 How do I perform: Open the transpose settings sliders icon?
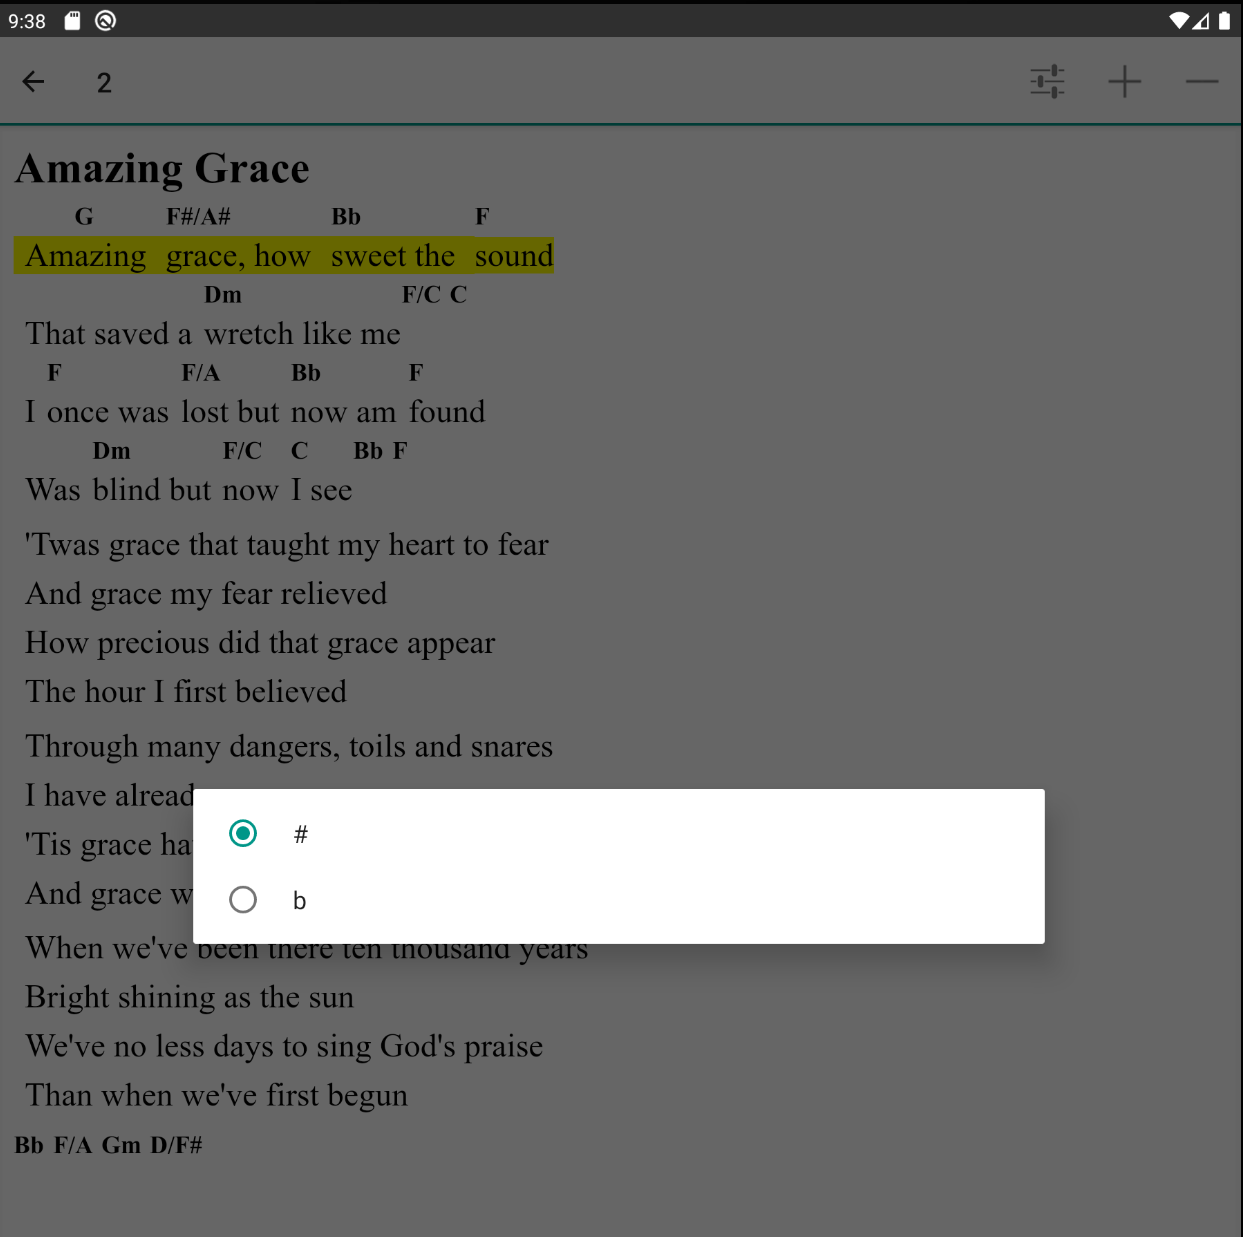pos(1046,82)
